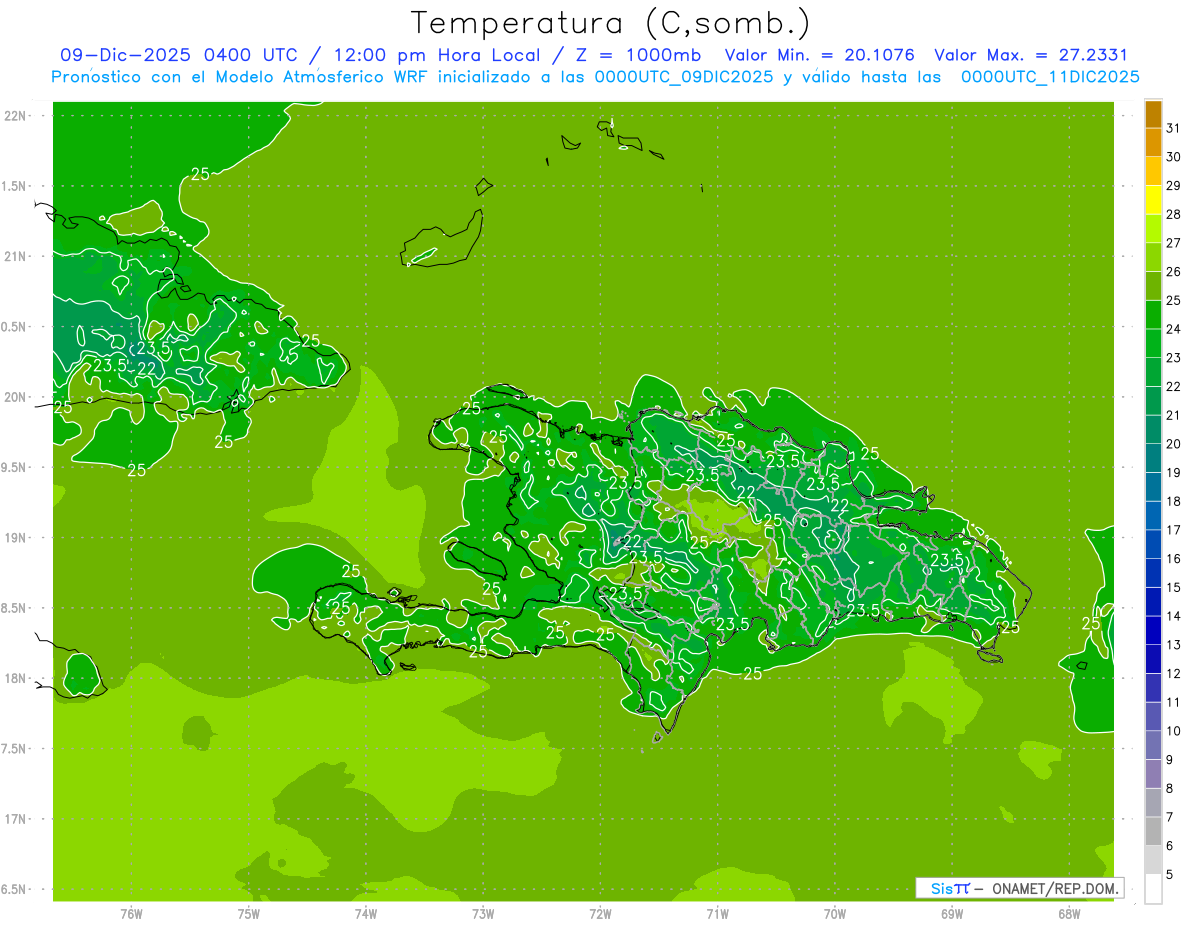Viewport: 1200px width, 927px height.
Task: Click the legend scale number '13'
Action: tap(1173, 645)
